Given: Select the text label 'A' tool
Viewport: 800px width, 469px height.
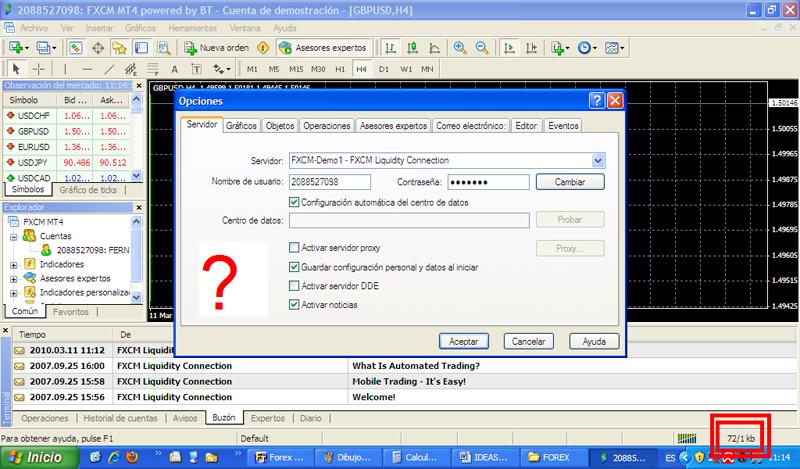Looking at the screenshot, I should pos(174,68).
